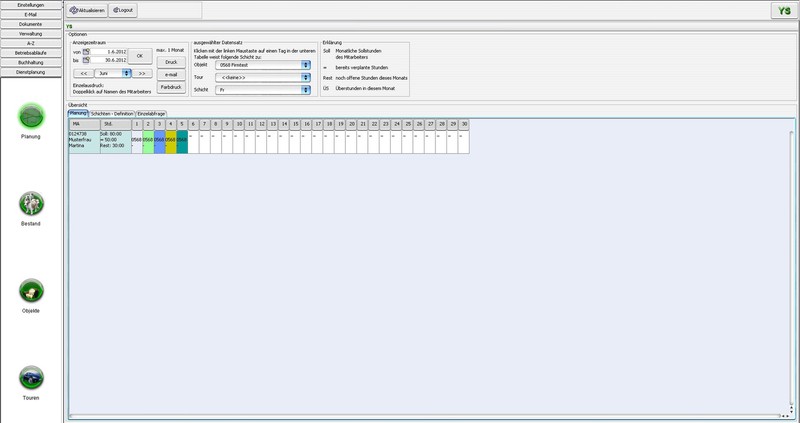Image resolution: width=800 pixels, height=423 pixels.
Task: Click the empty day 18 cell of Musterfrau
Action: tap(329, 142)
